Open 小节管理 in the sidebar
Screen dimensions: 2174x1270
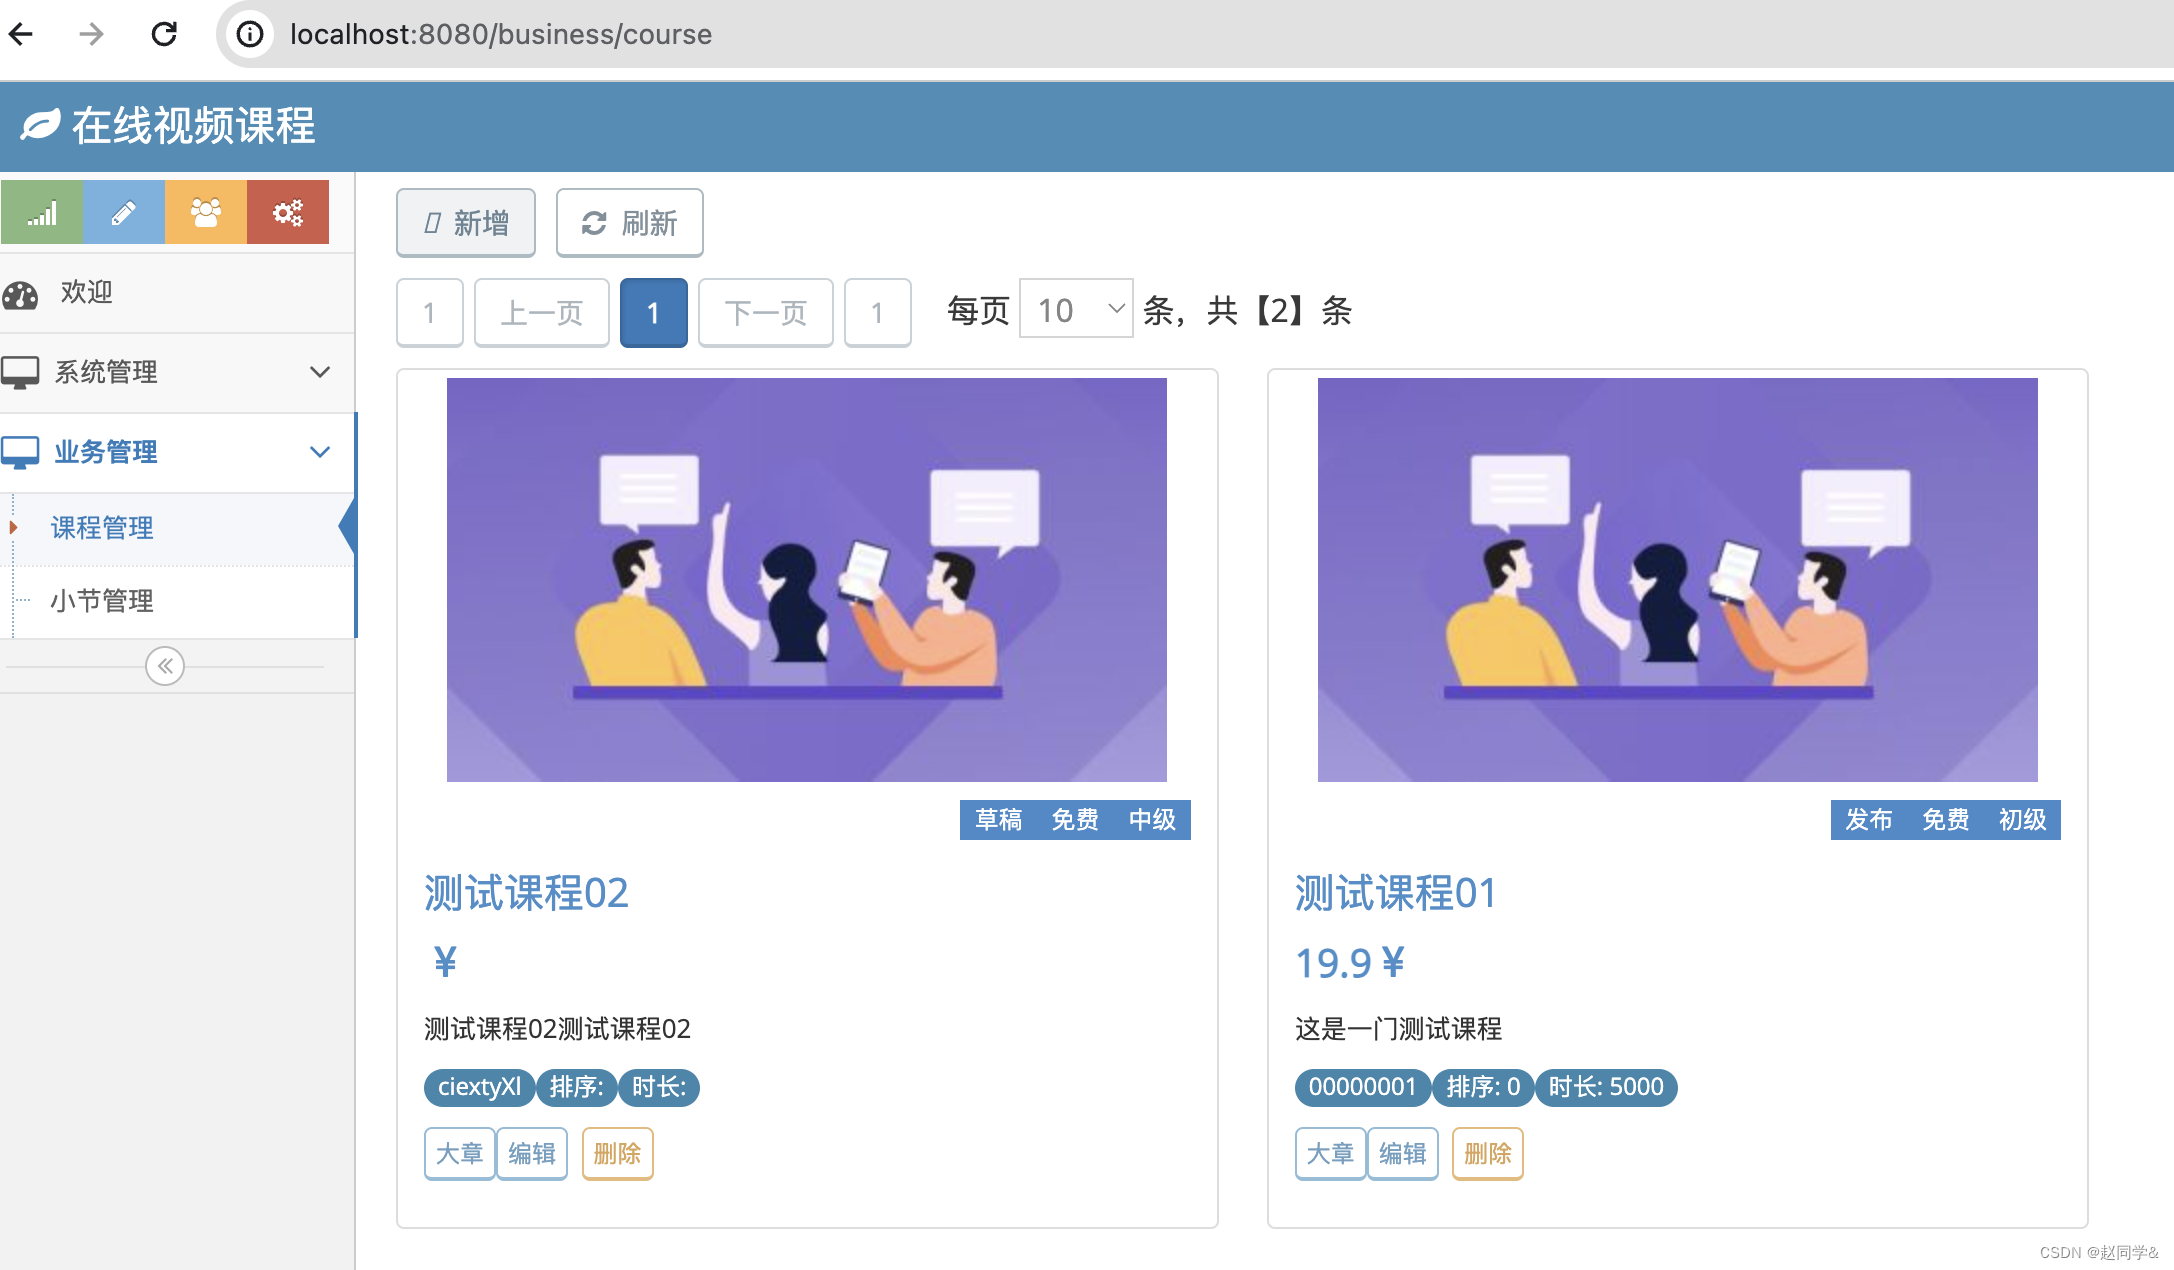102,601
